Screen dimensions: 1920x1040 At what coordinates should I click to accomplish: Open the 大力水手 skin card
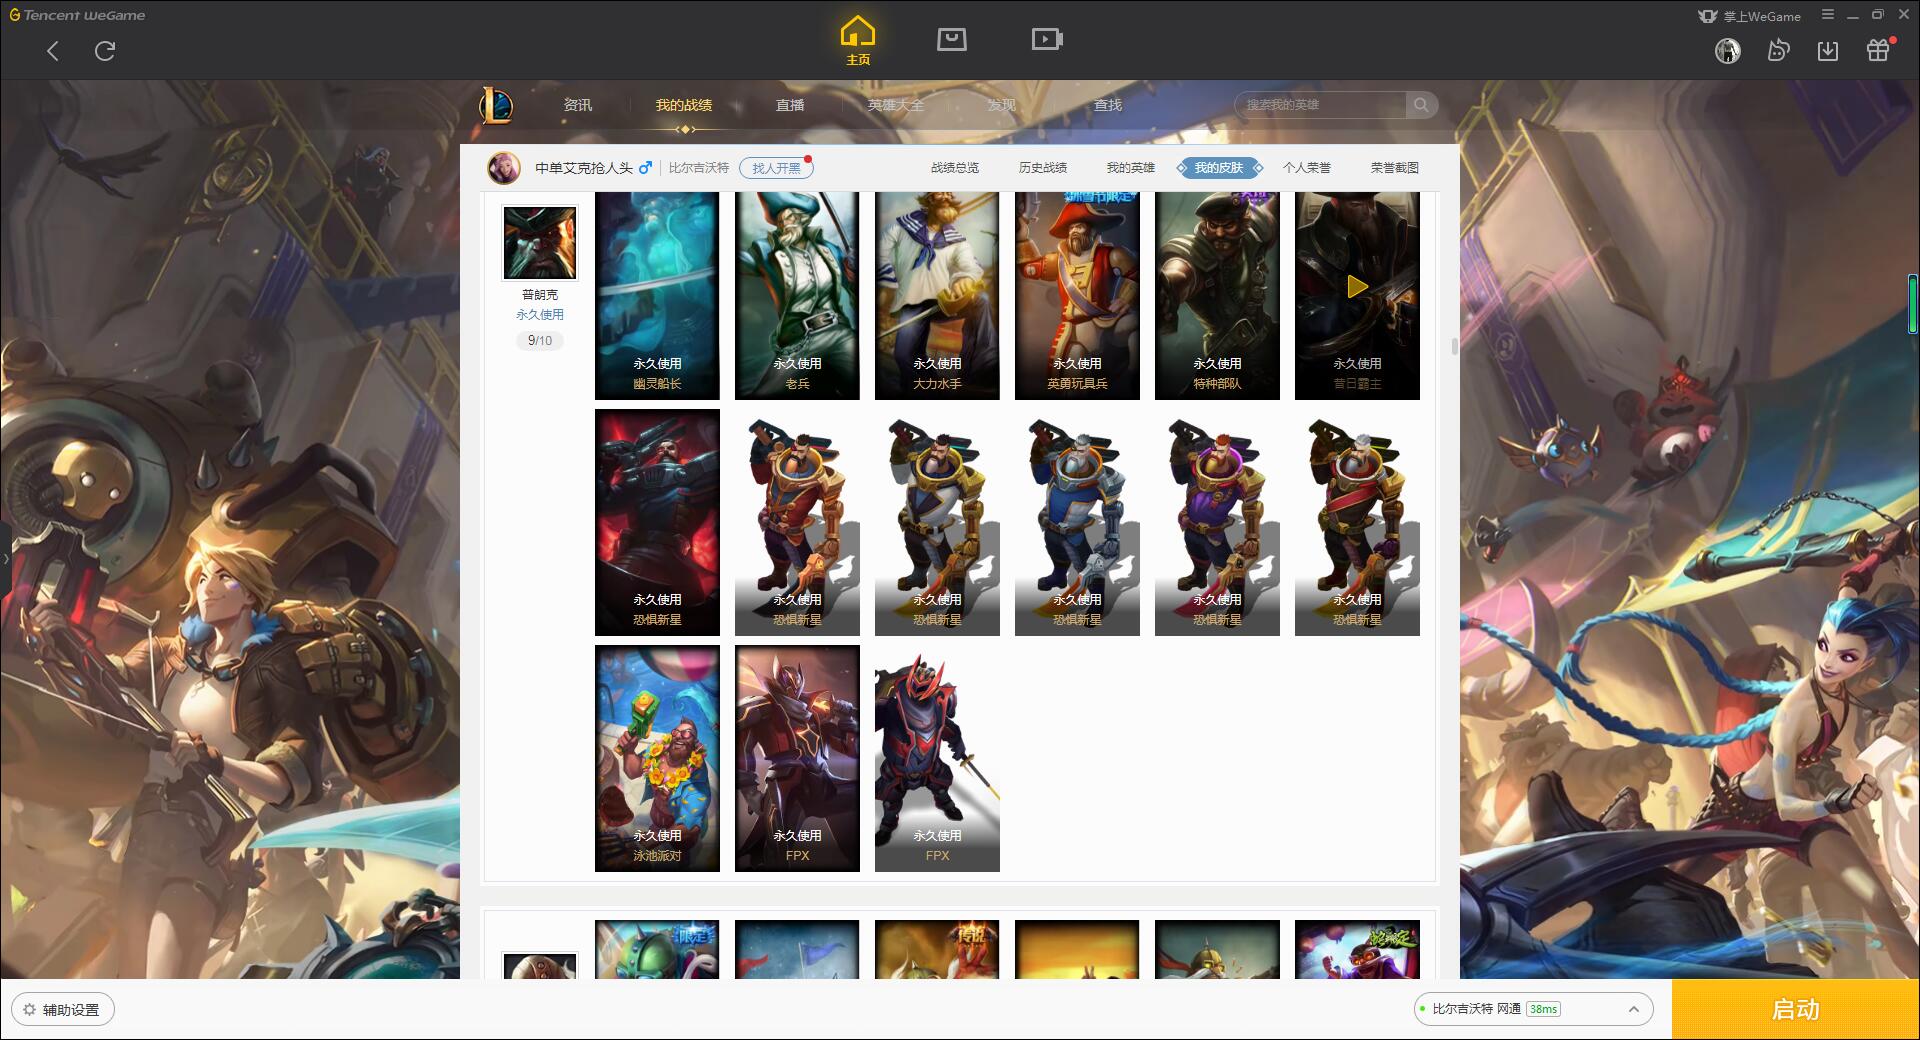[937, 296]
